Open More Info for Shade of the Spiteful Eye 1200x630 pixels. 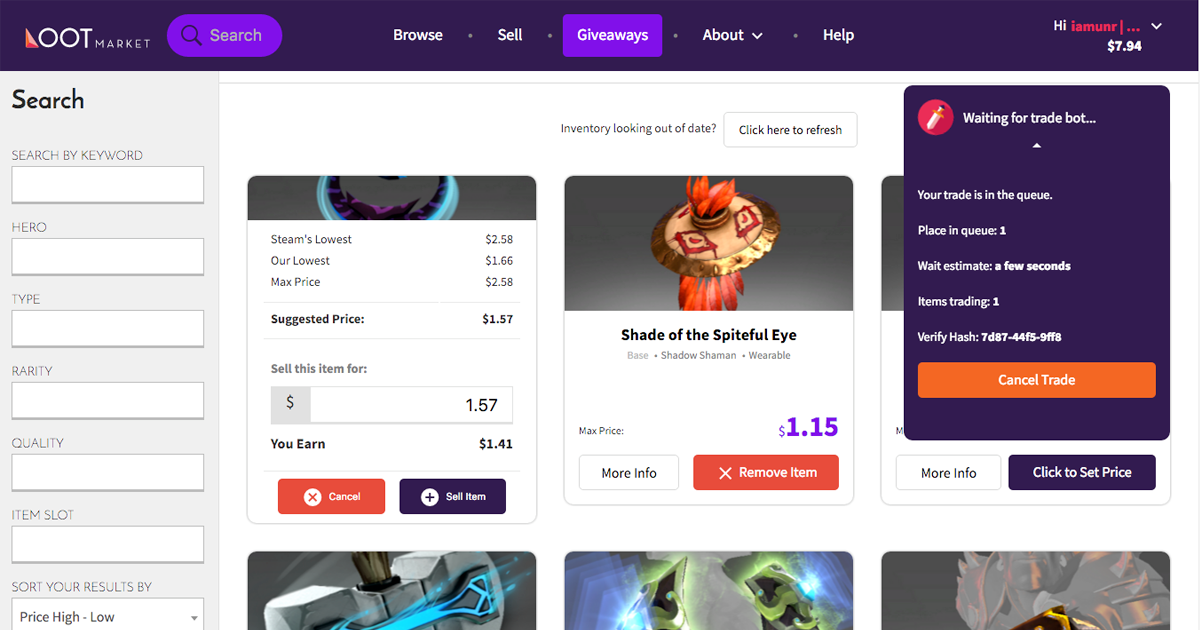(x=629, y=473)
